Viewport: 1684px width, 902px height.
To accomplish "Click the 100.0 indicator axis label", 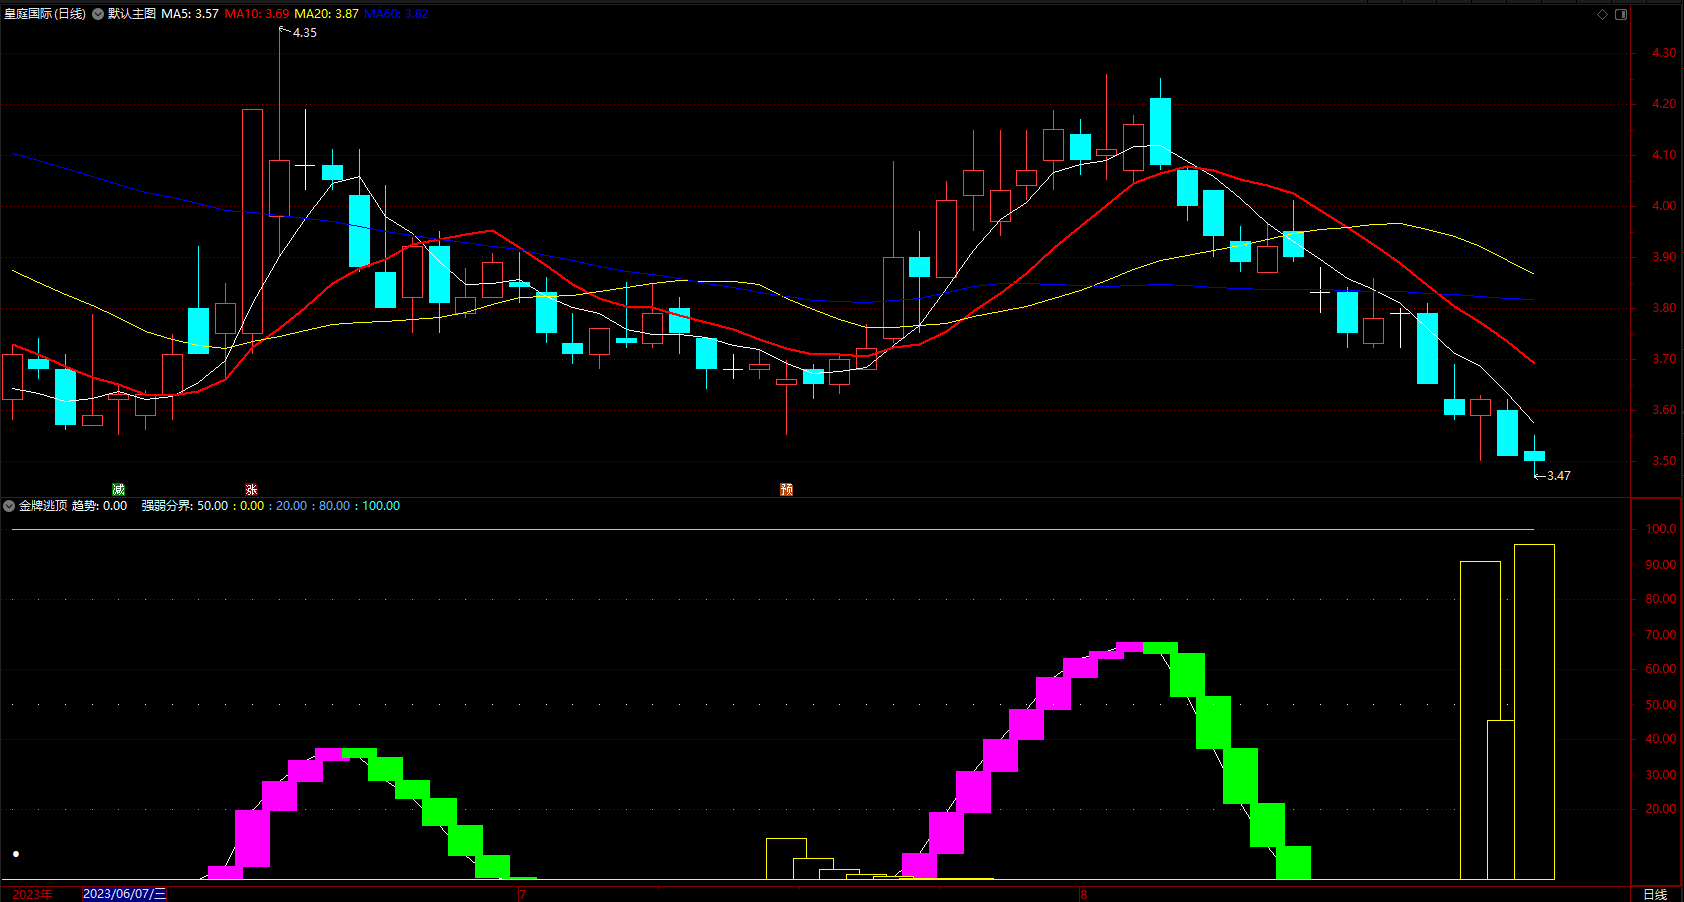I will [x=1661, y=529].
